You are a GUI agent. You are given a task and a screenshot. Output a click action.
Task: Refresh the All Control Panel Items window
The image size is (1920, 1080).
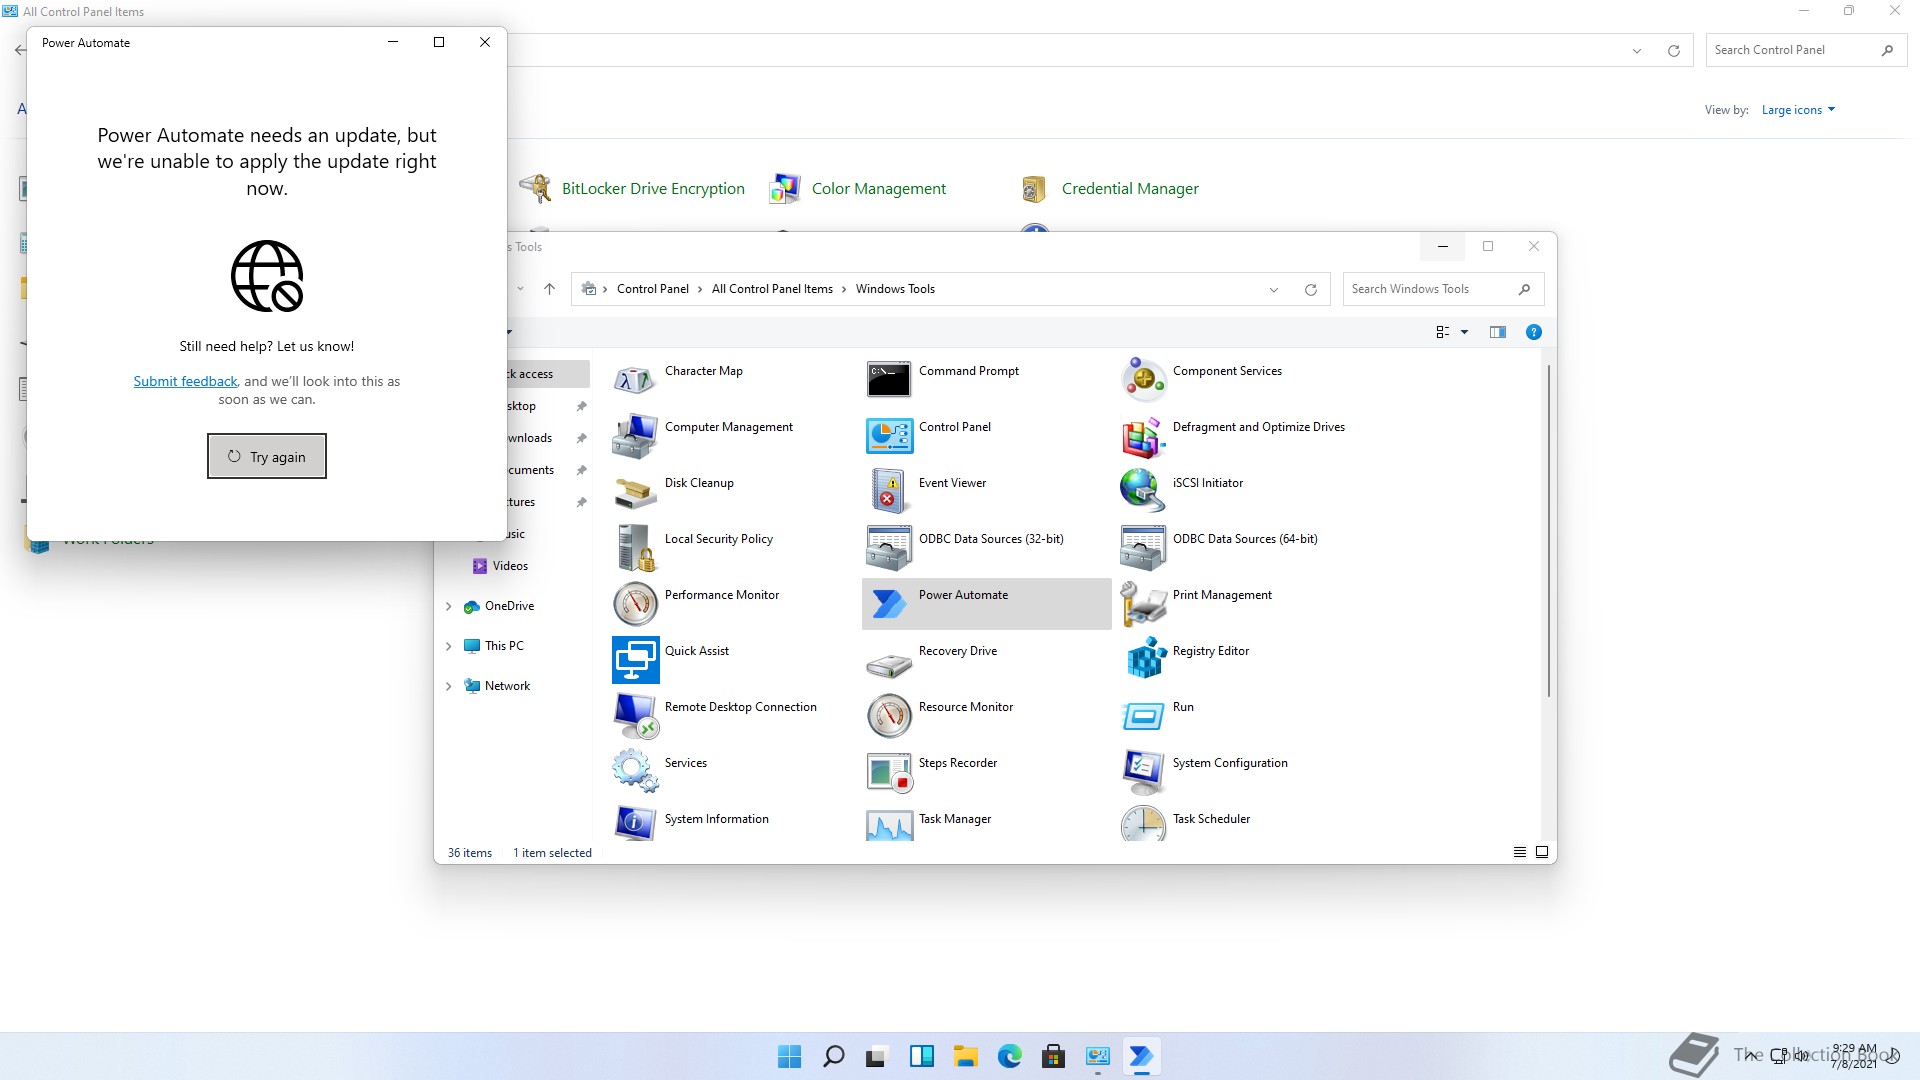tap(1673, 50)
